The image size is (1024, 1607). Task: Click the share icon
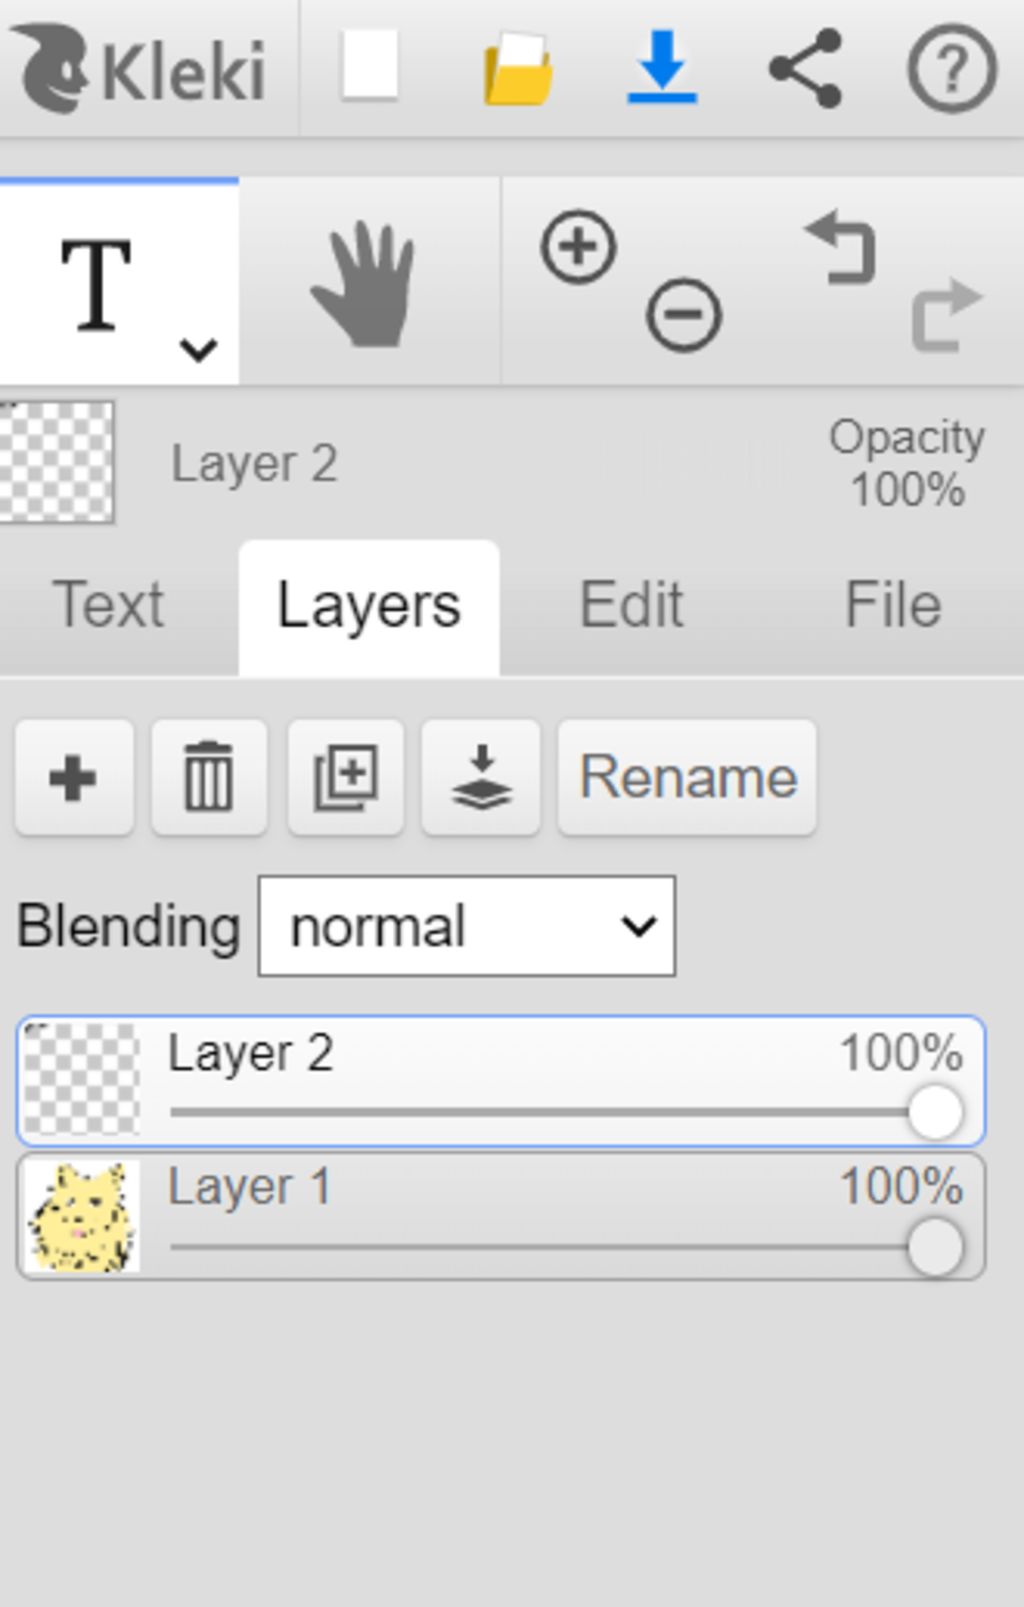806,68
